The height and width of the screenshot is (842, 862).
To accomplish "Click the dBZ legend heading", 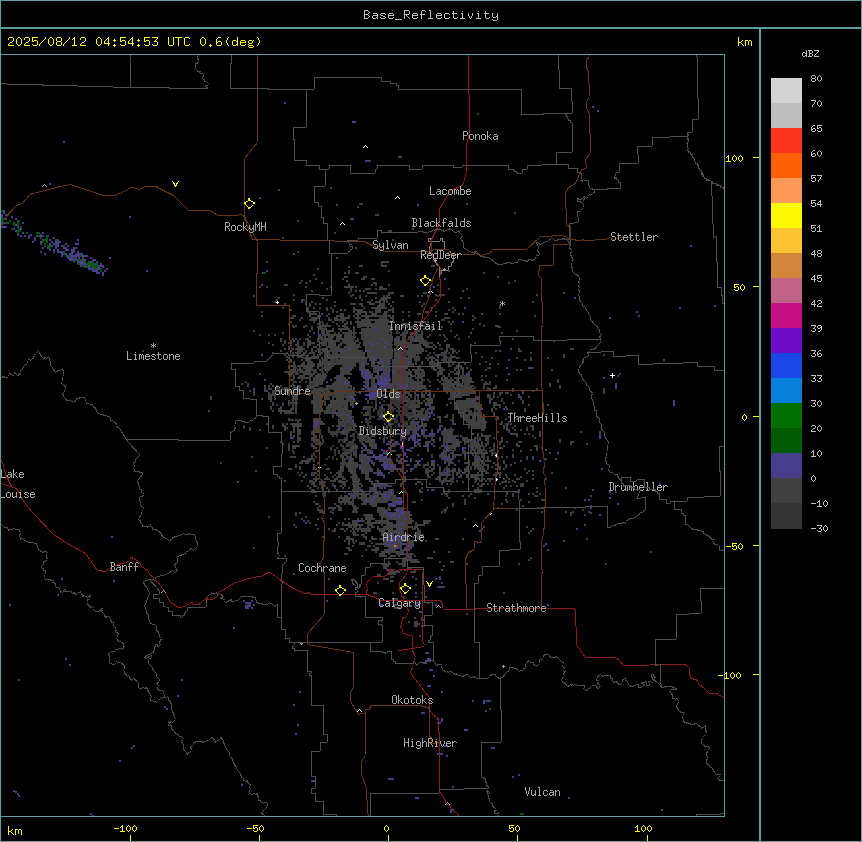I will pos(810,53).
